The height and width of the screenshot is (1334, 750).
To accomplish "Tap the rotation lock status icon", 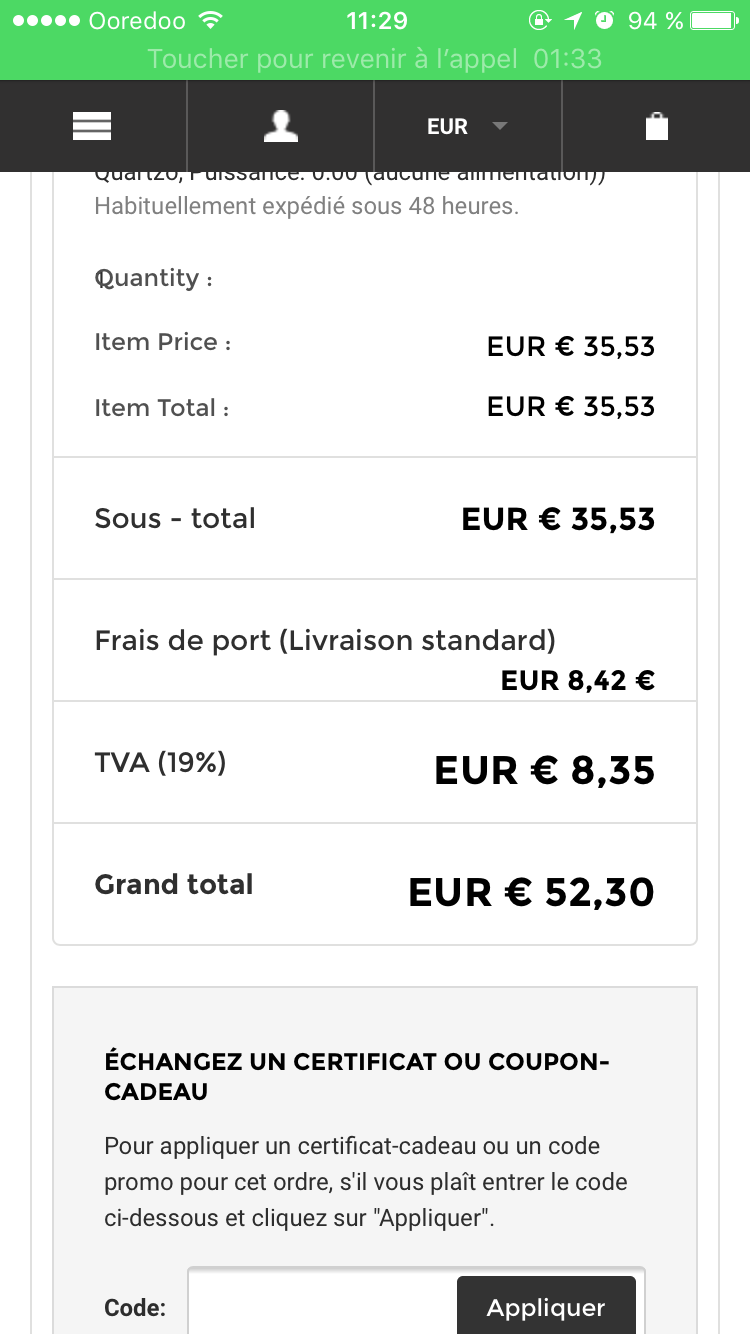I will click(x=539, y=20).
